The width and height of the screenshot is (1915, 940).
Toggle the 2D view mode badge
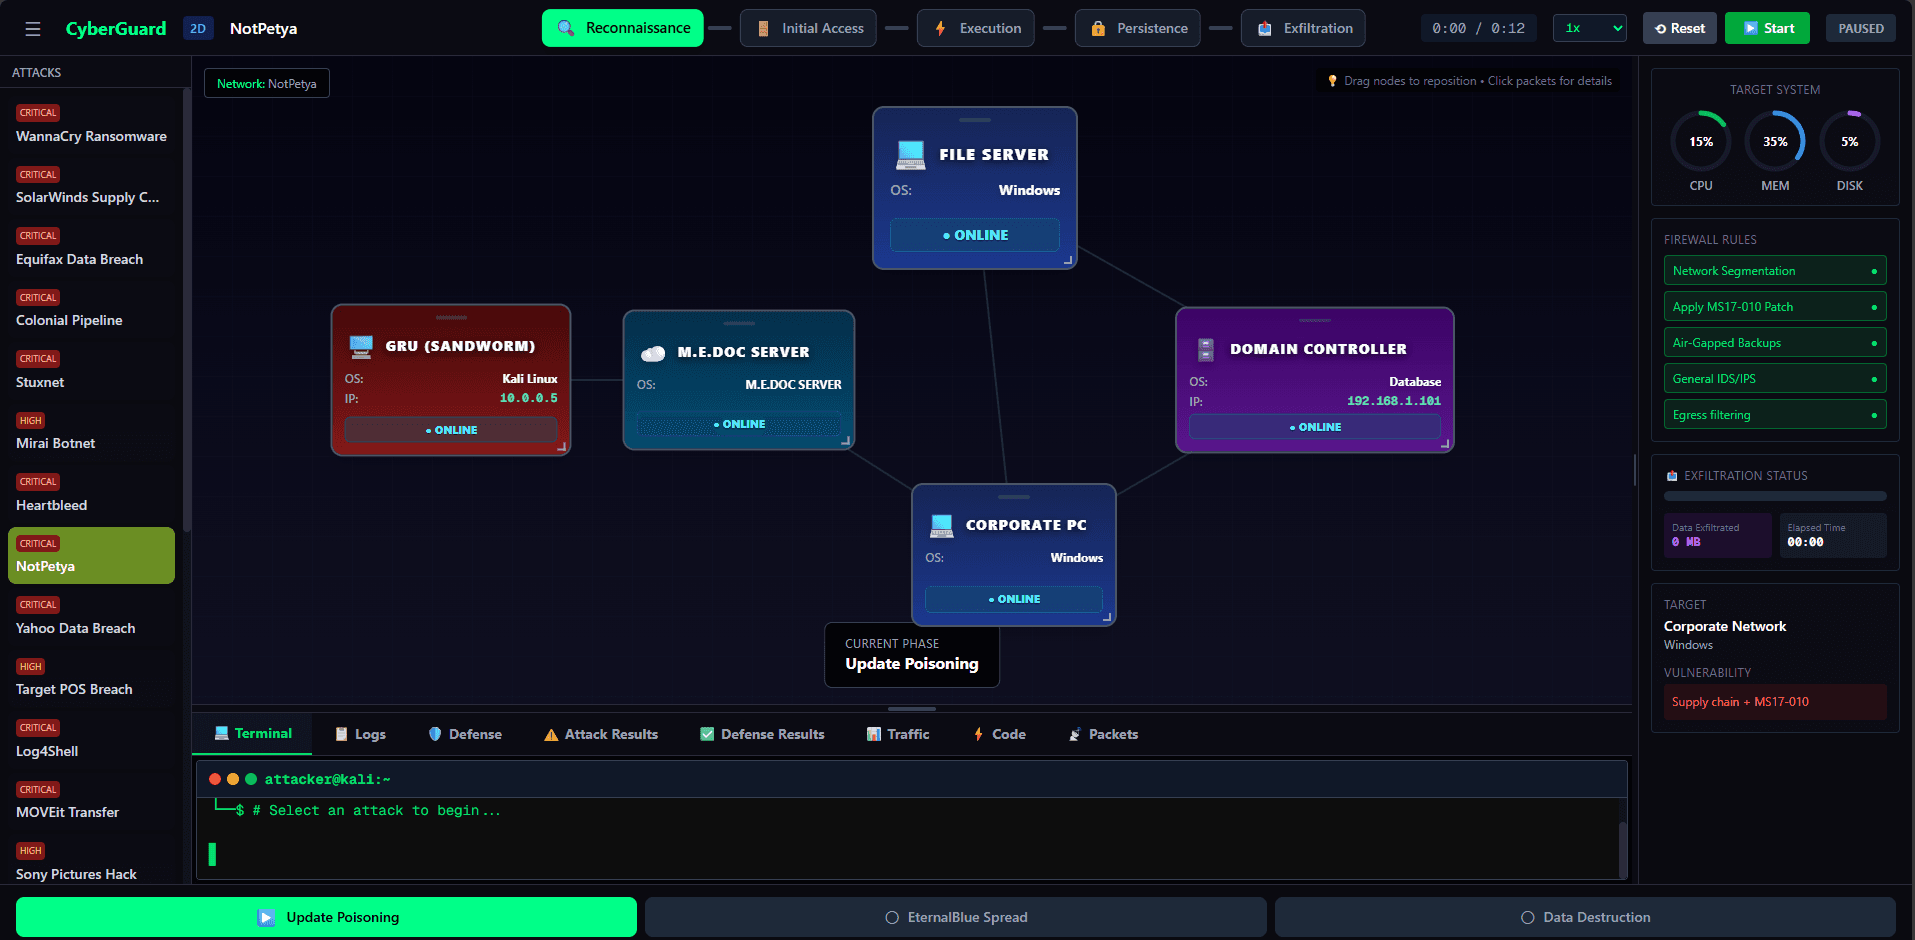pyautogui.click(x=198, y=29)
